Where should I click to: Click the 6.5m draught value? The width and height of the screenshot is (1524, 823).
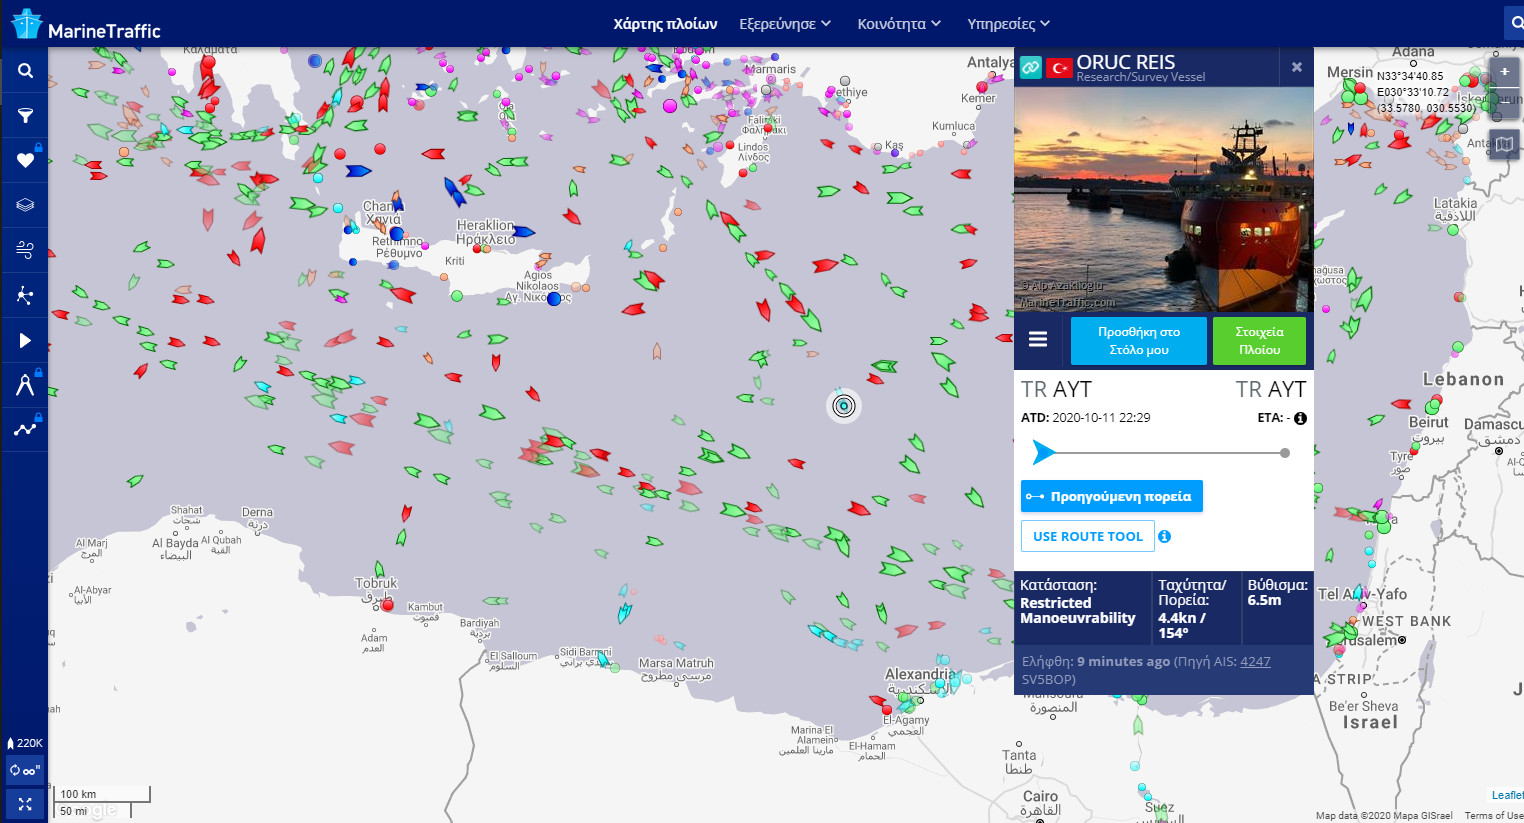point(1264,600)
